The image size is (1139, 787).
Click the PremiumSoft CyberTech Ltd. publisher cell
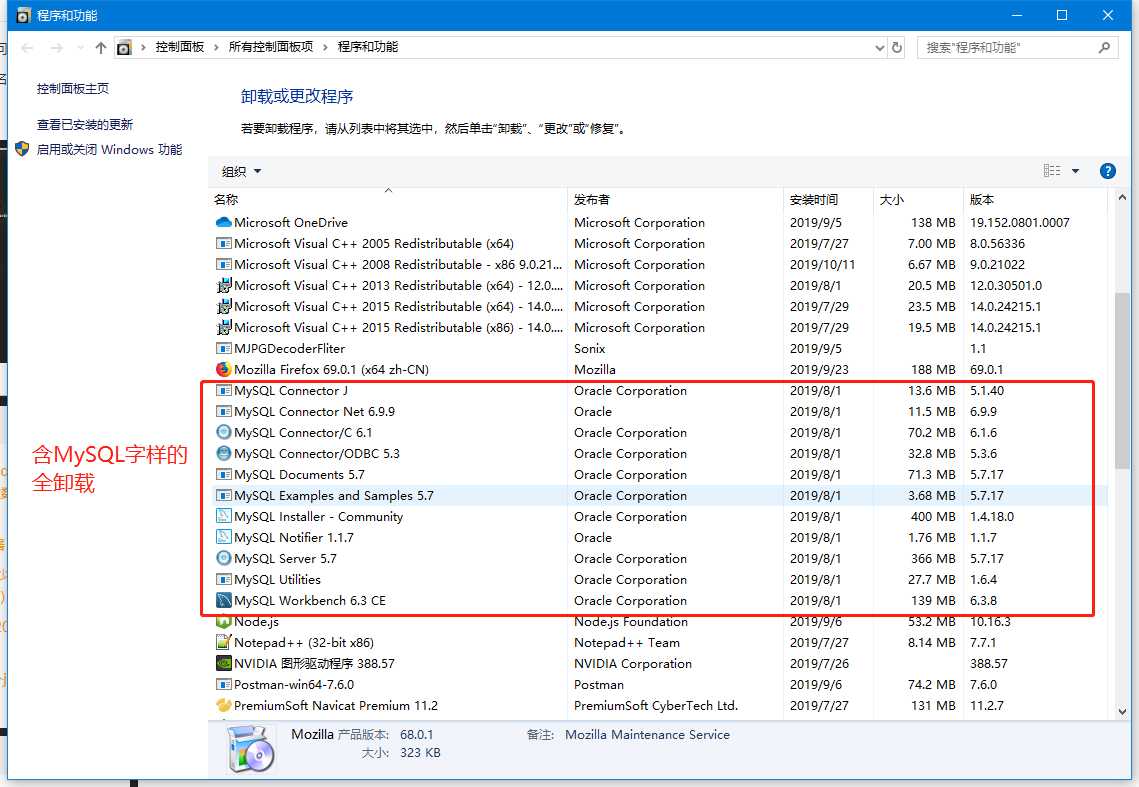tap(656, 706)
